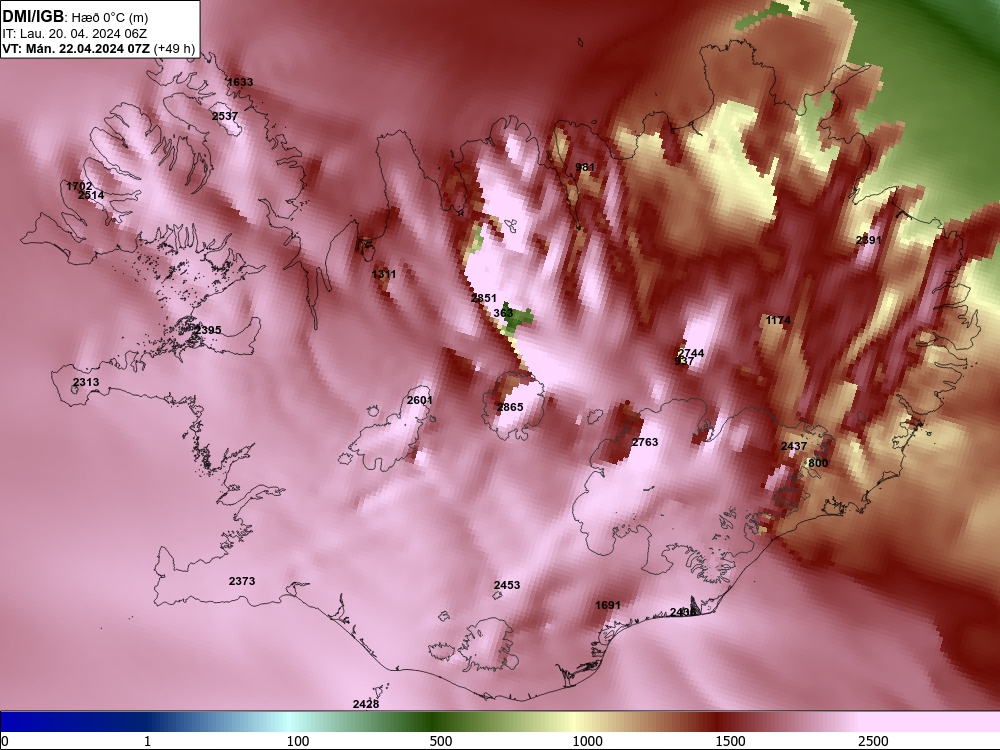The width and height of the screenshot is (1000, 750).
Task: Click the map value 2313
Action: click(85, 382)
